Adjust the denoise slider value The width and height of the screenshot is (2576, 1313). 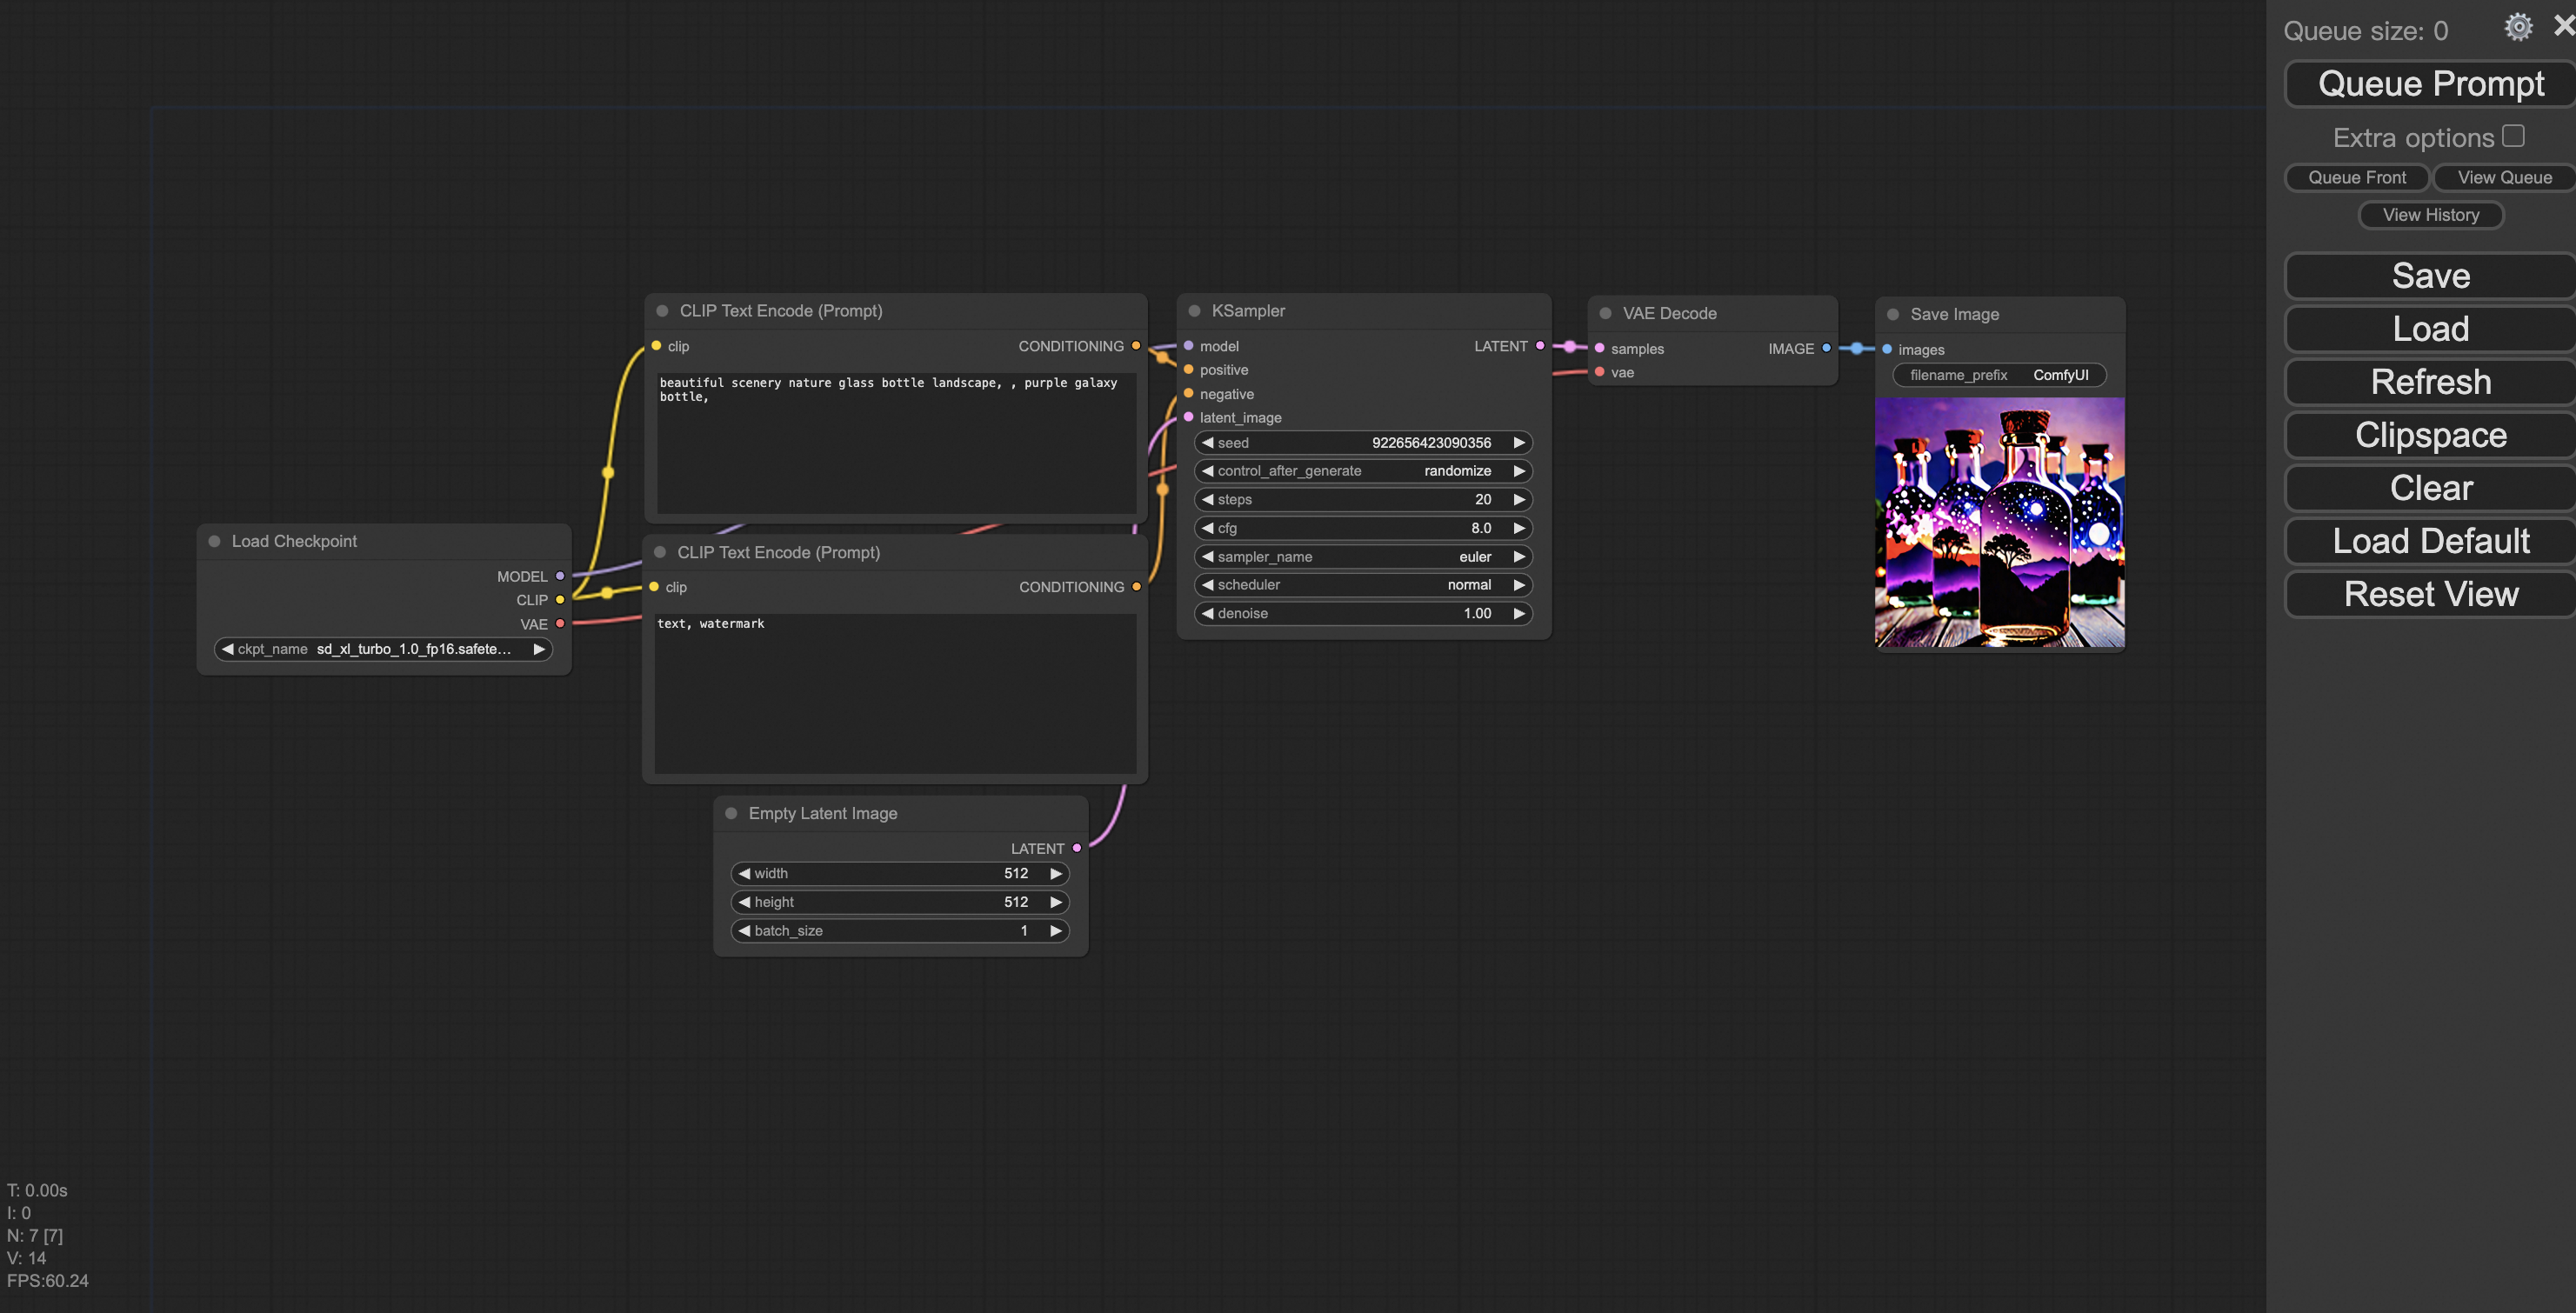point(1363,613)
